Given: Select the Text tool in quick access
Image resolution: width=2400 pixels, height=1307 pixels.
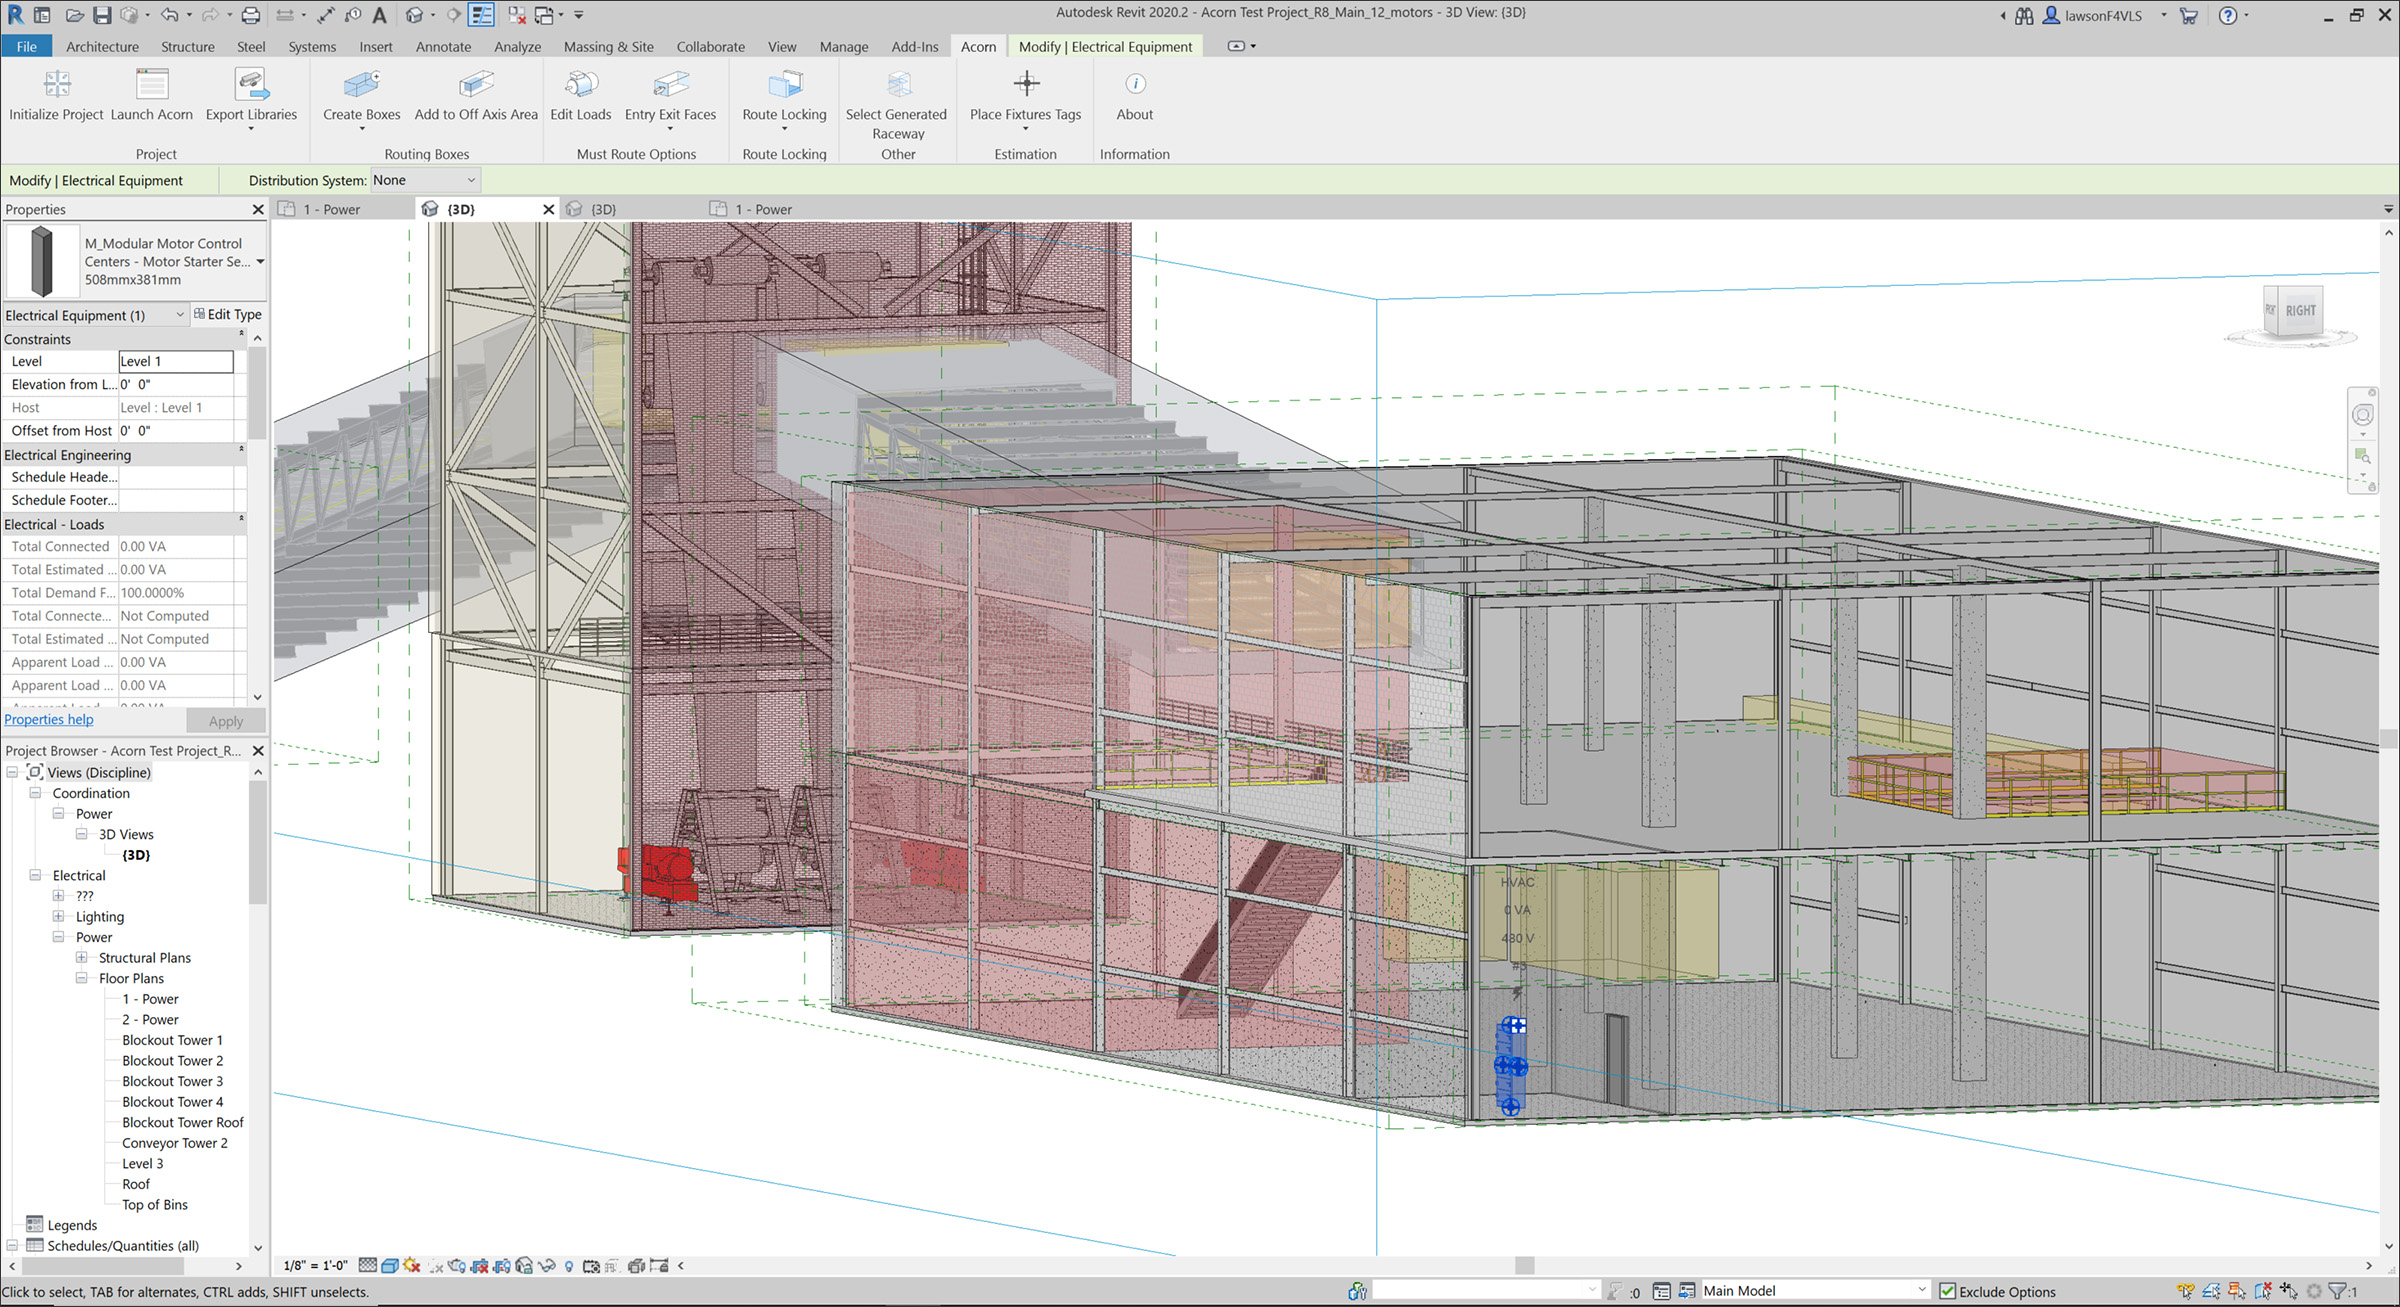Looking at the screenshot, I should coord(379,15).
